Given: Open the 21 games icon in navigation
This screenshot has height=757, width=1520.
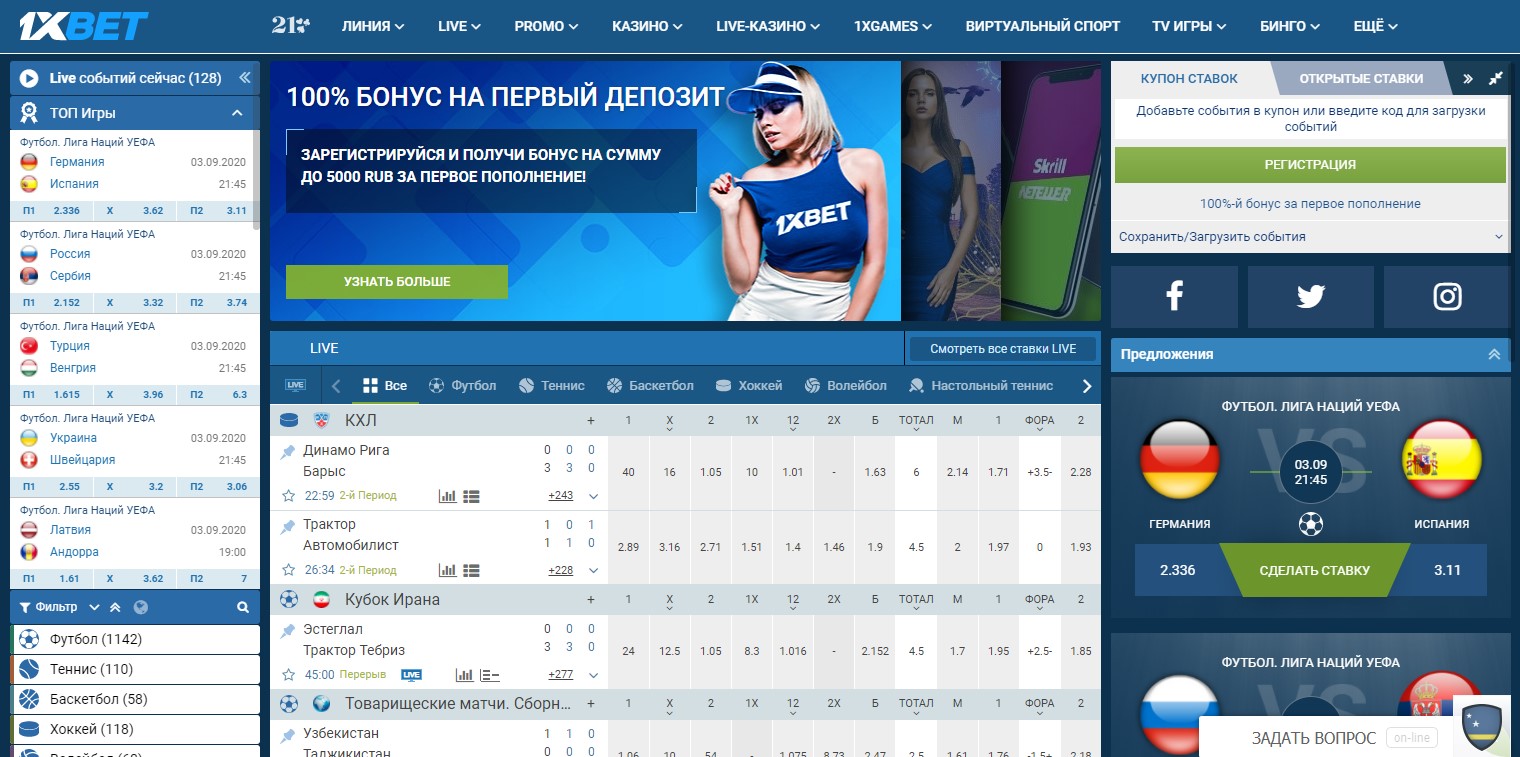Looking at the screenshot, I should click(x=291, y=26).
